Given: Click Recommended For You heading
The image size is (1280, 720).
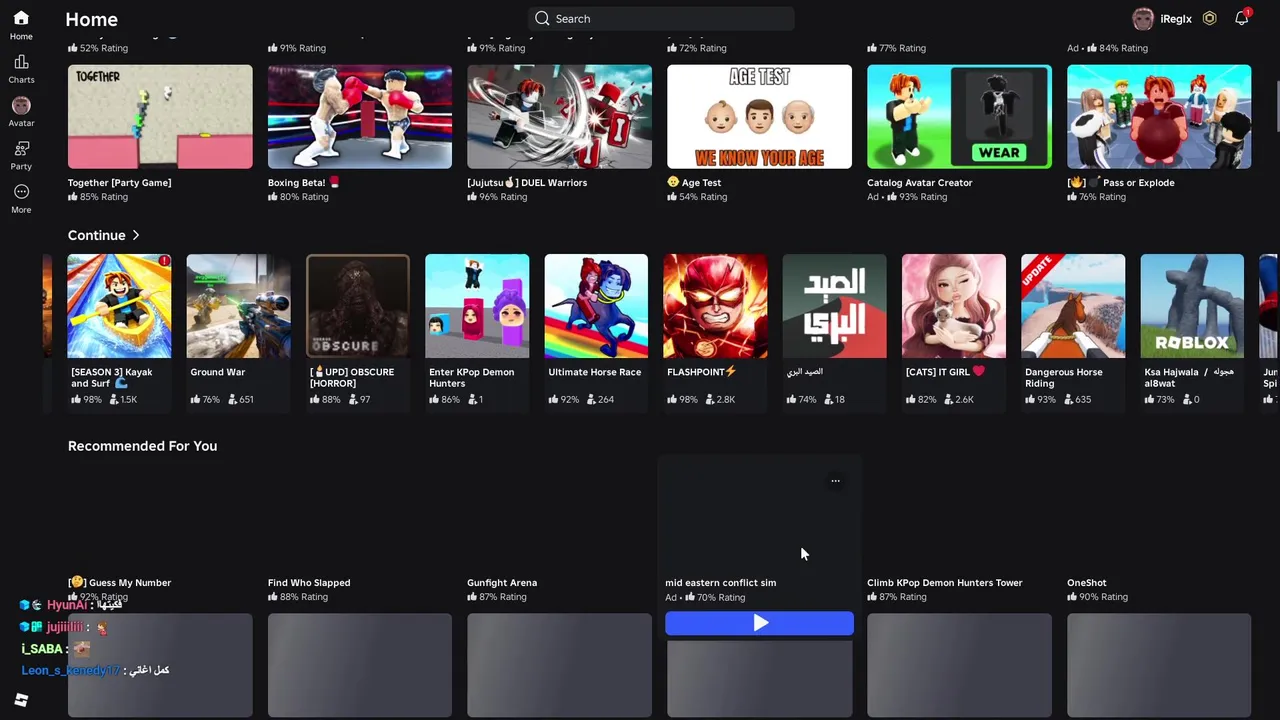Looking at the screenshot, I should [x=142, y=446].
